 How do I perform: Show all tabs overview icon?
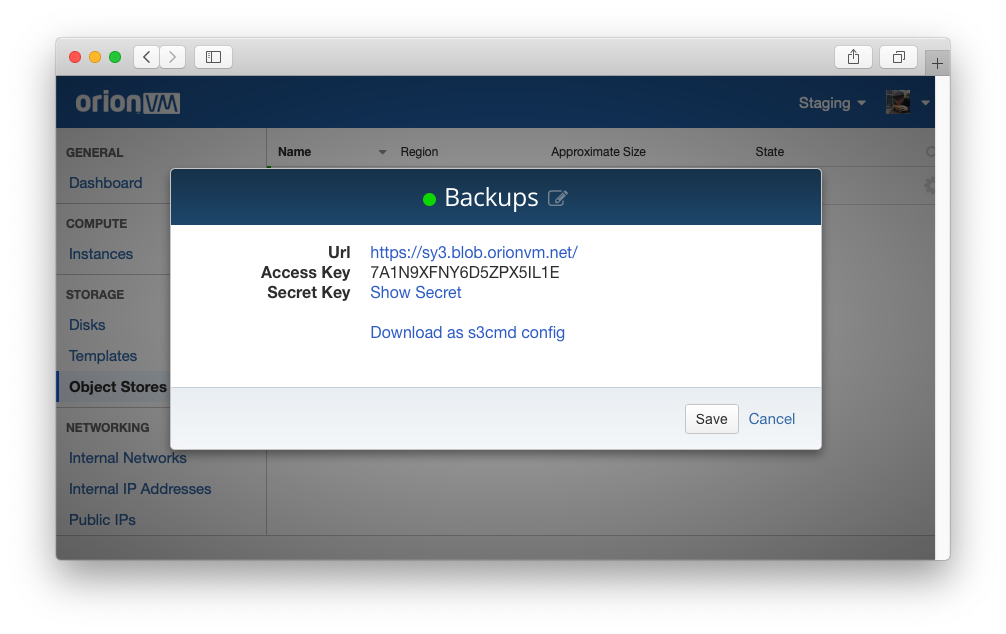click(x=898, y=57)
